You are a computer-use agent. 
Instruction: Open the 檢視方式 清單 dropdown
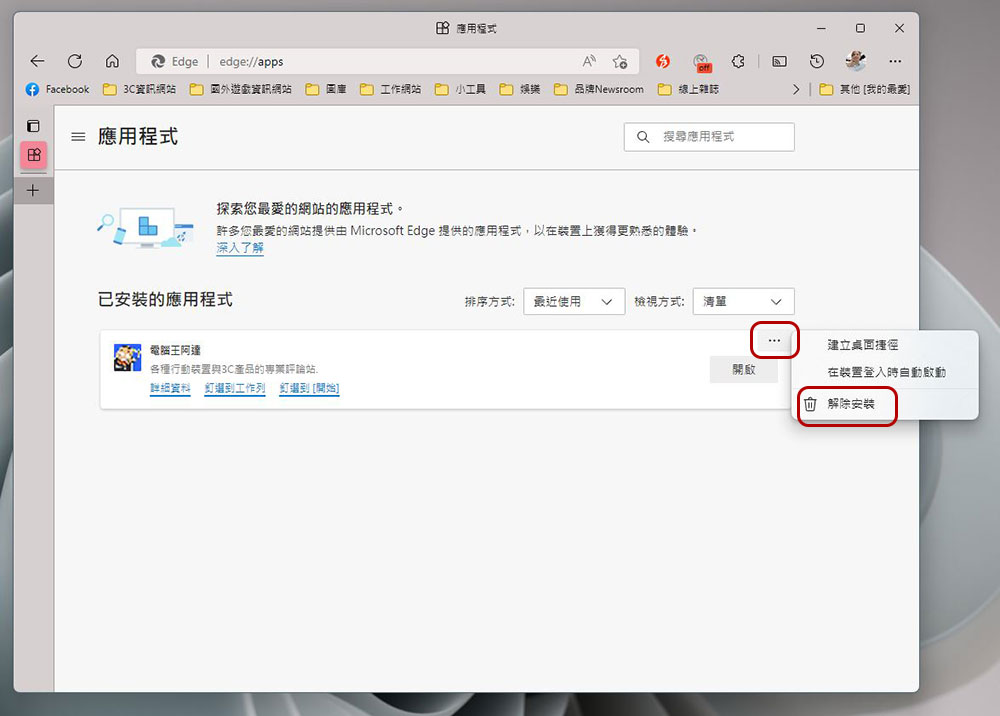[743, 301]
